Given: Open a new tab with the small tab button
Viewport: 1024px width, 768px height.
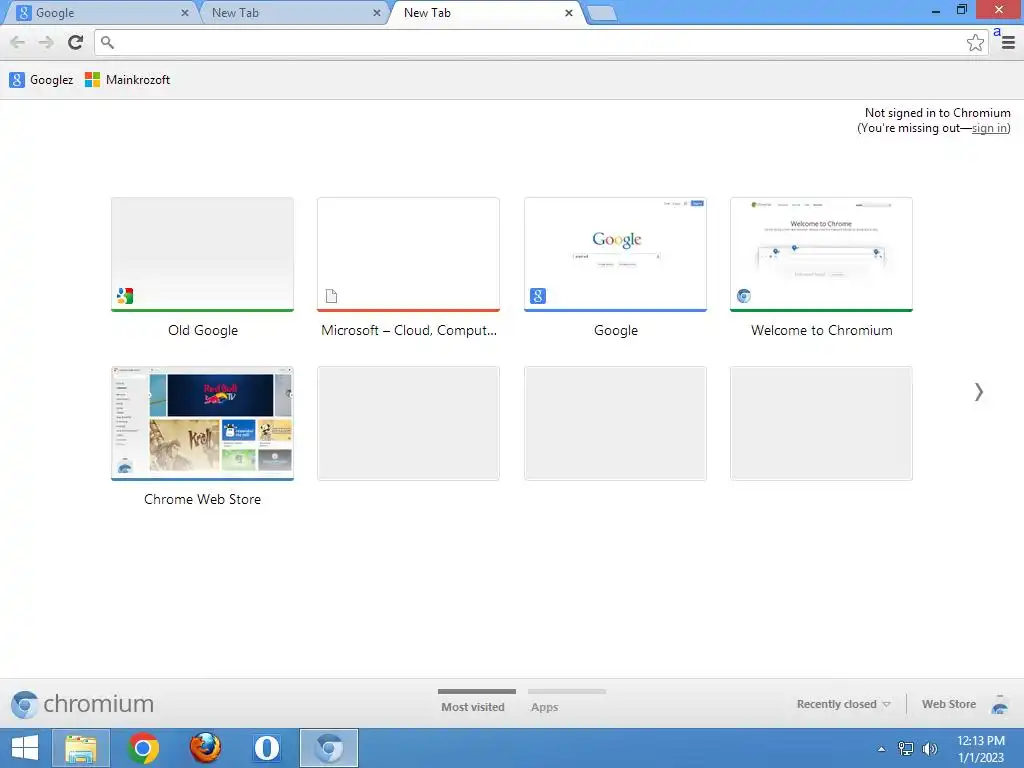Looking at the screenshot, I should (601, 13).
